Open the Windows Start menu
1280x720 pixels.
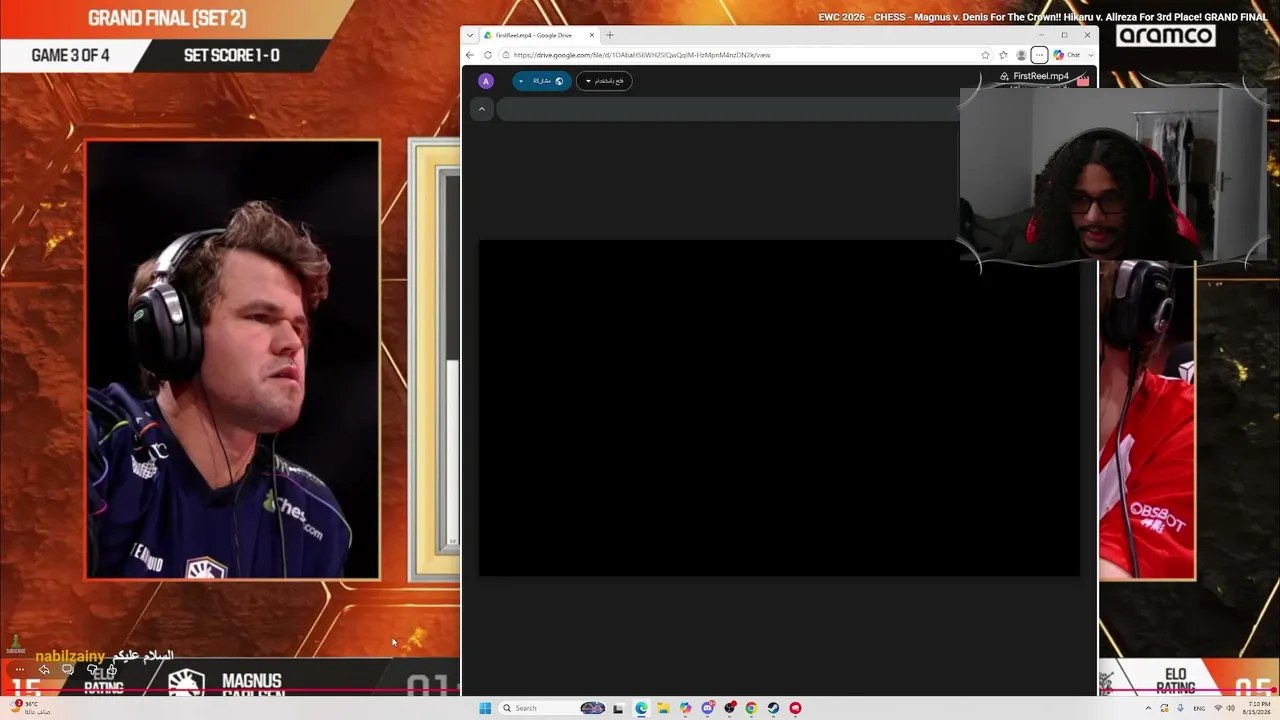pyautogui.click(x=485, y=708)
